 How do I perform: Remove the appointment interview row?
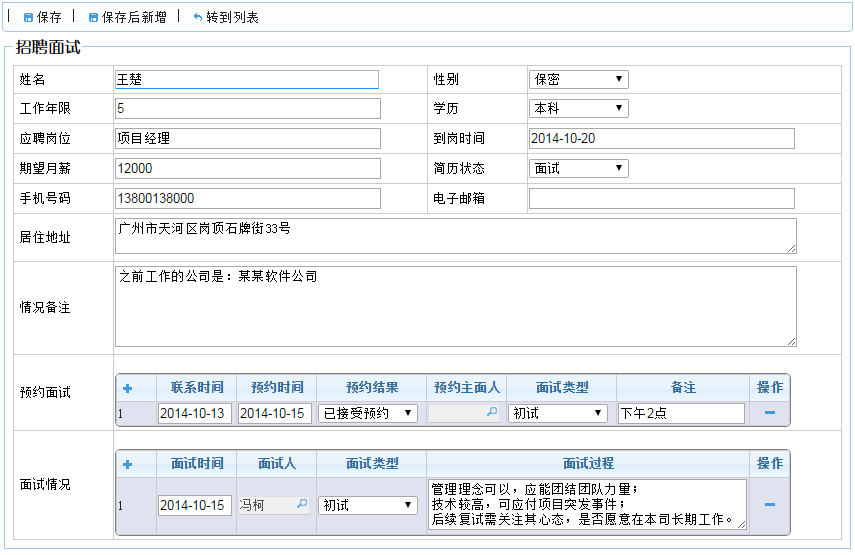pos(770,413)
